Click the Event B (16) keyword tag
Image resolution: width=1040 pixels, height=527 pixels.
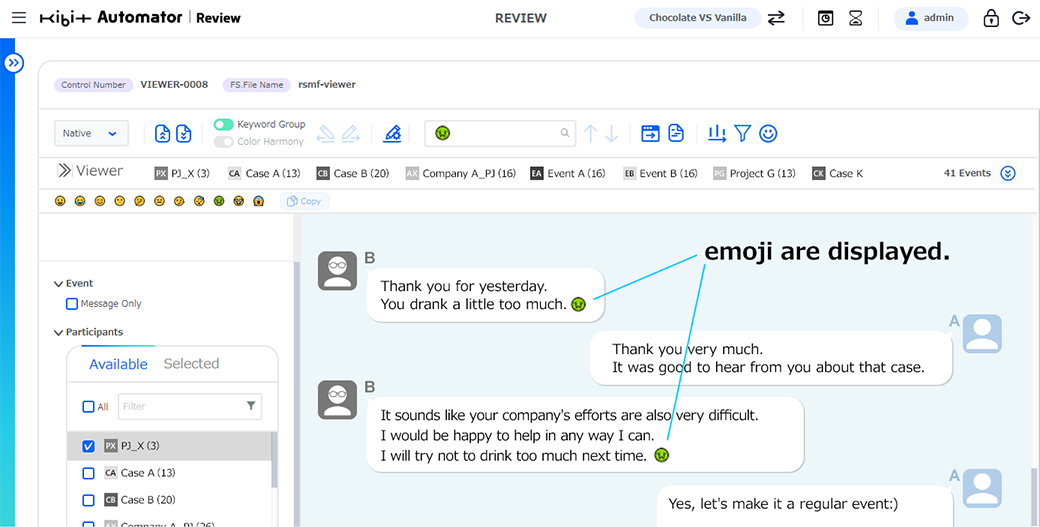660,173
